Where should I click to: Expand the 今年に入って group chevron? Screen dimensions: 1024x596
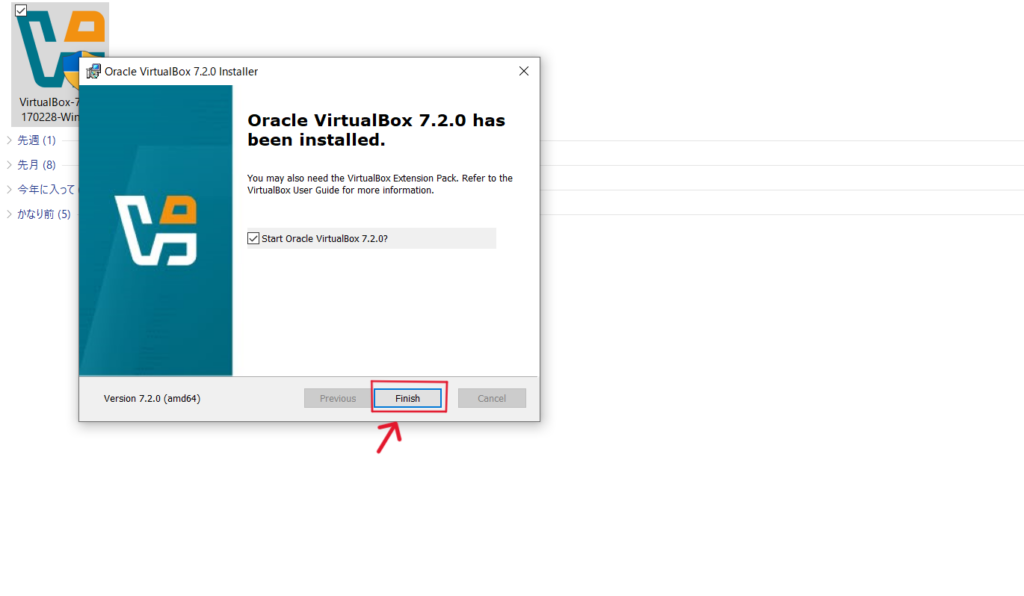point(9,189)
